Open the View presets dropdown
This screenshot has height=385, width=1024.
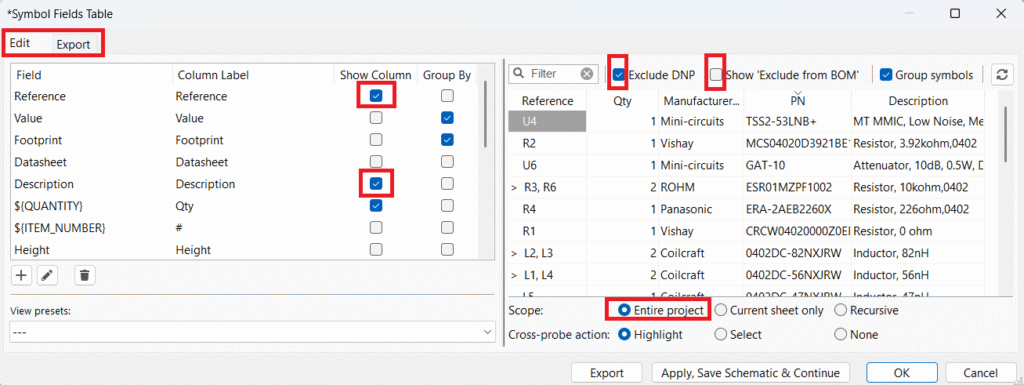click(x=253, y=332)
